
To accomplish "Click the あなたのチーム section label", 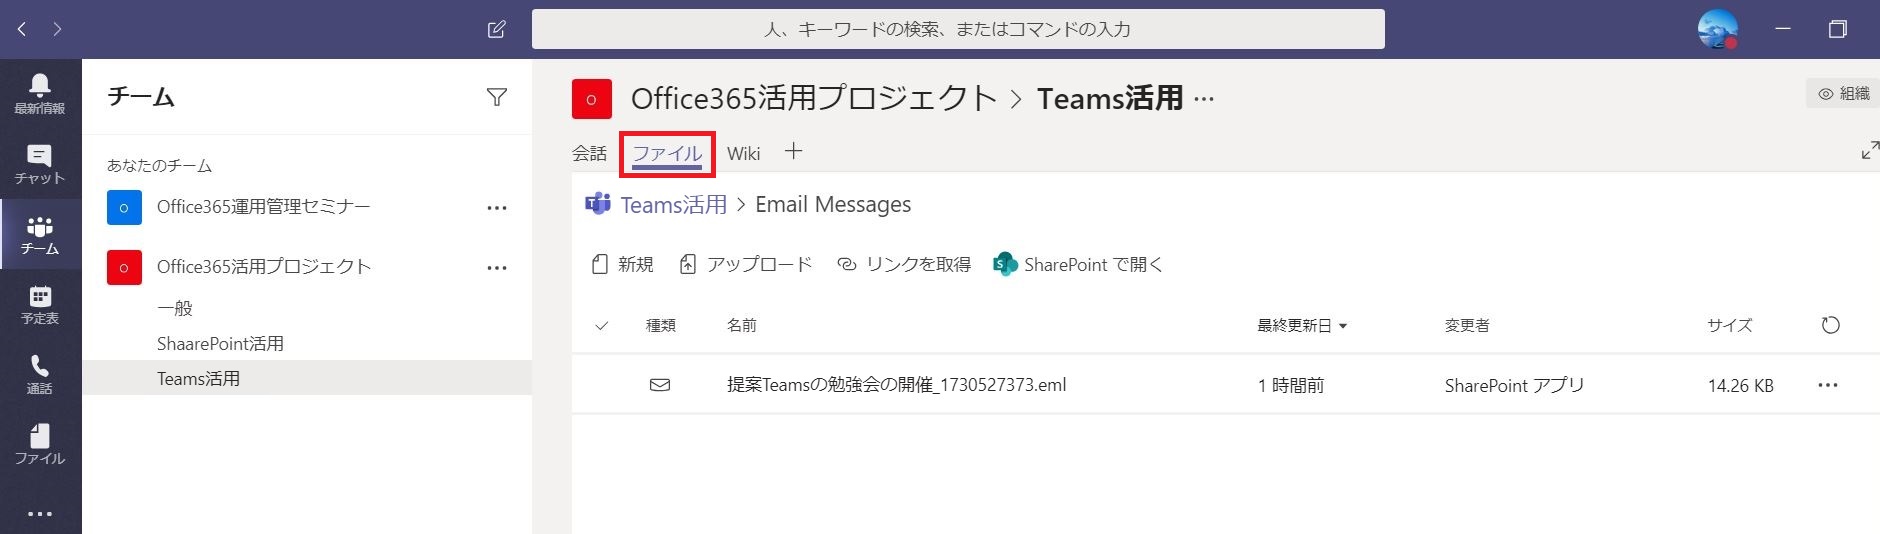I will click(159, 165).
